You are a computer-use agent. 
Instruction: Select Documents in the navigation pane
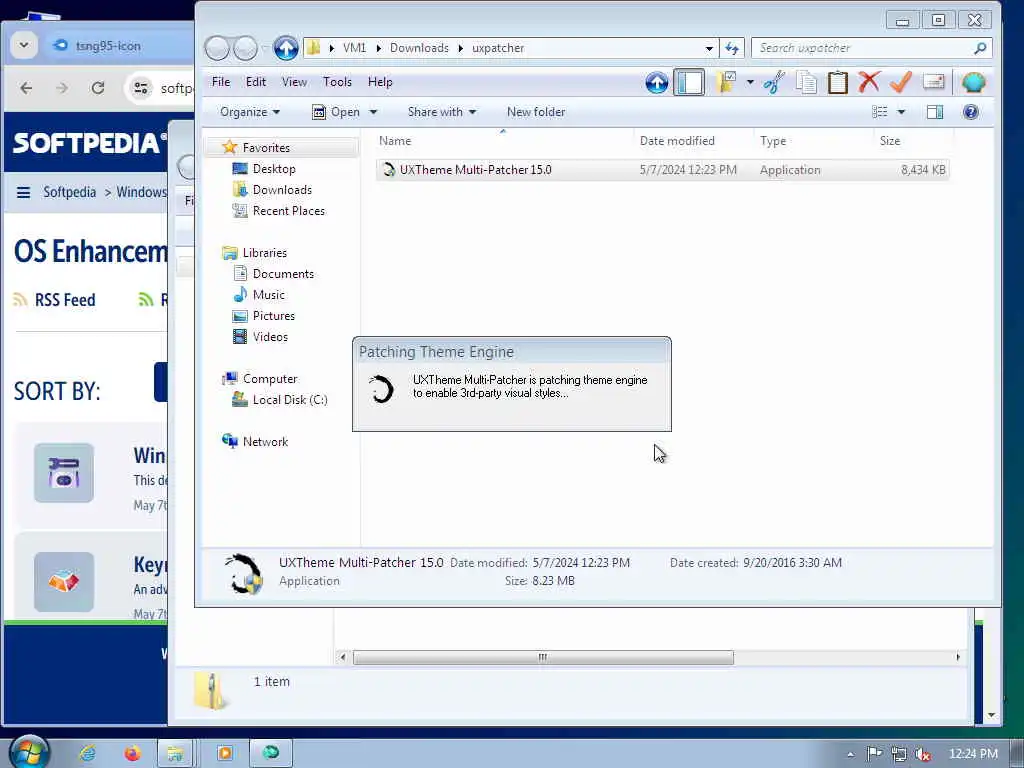pos(283,274)
